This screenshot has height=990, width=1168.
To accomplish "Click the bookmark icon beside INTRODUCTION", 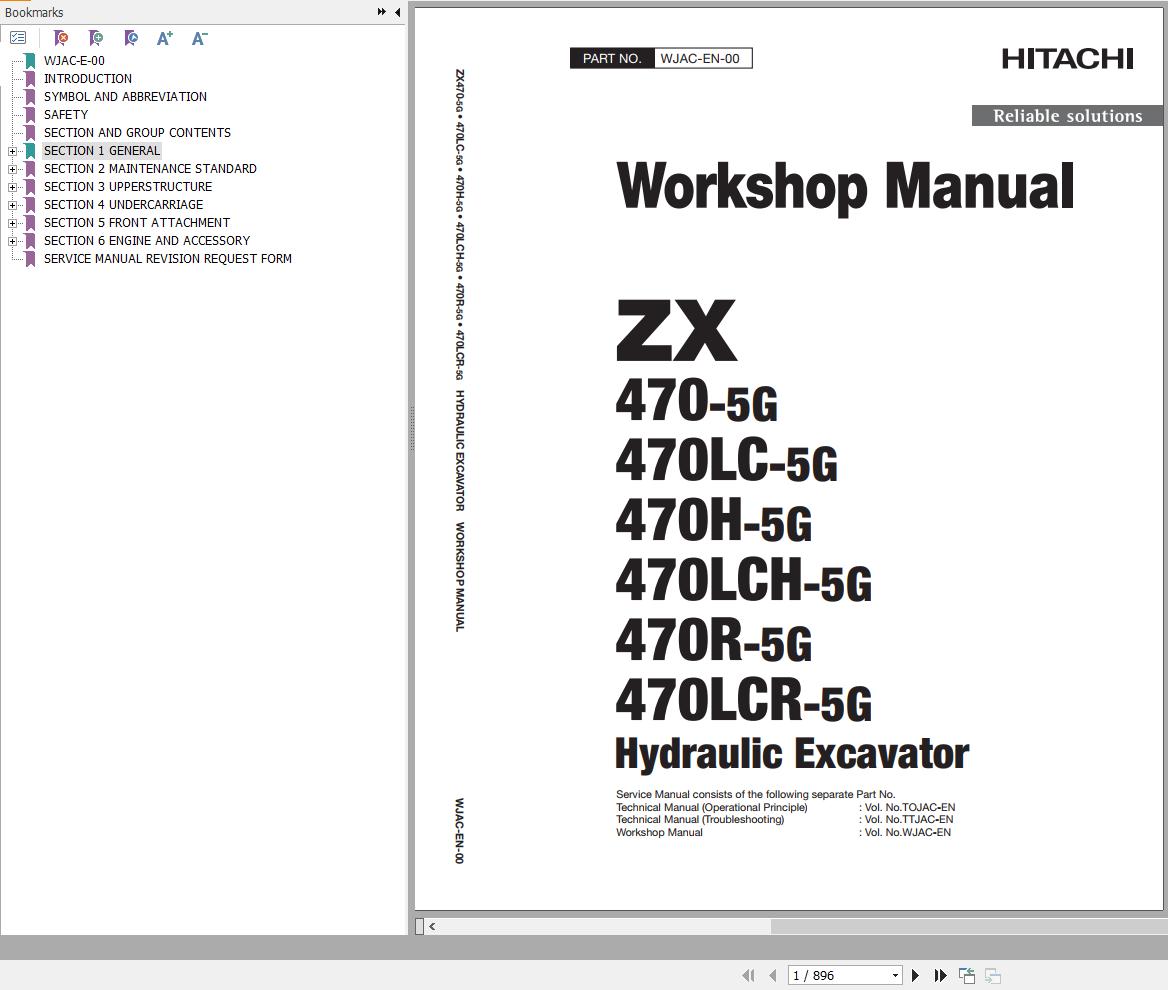I will point(30,78).
